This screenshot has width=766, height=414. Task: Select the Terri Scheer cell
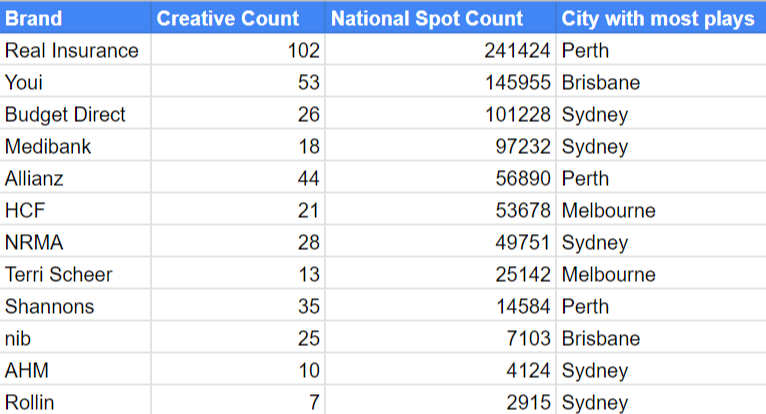tap(75, 273)
